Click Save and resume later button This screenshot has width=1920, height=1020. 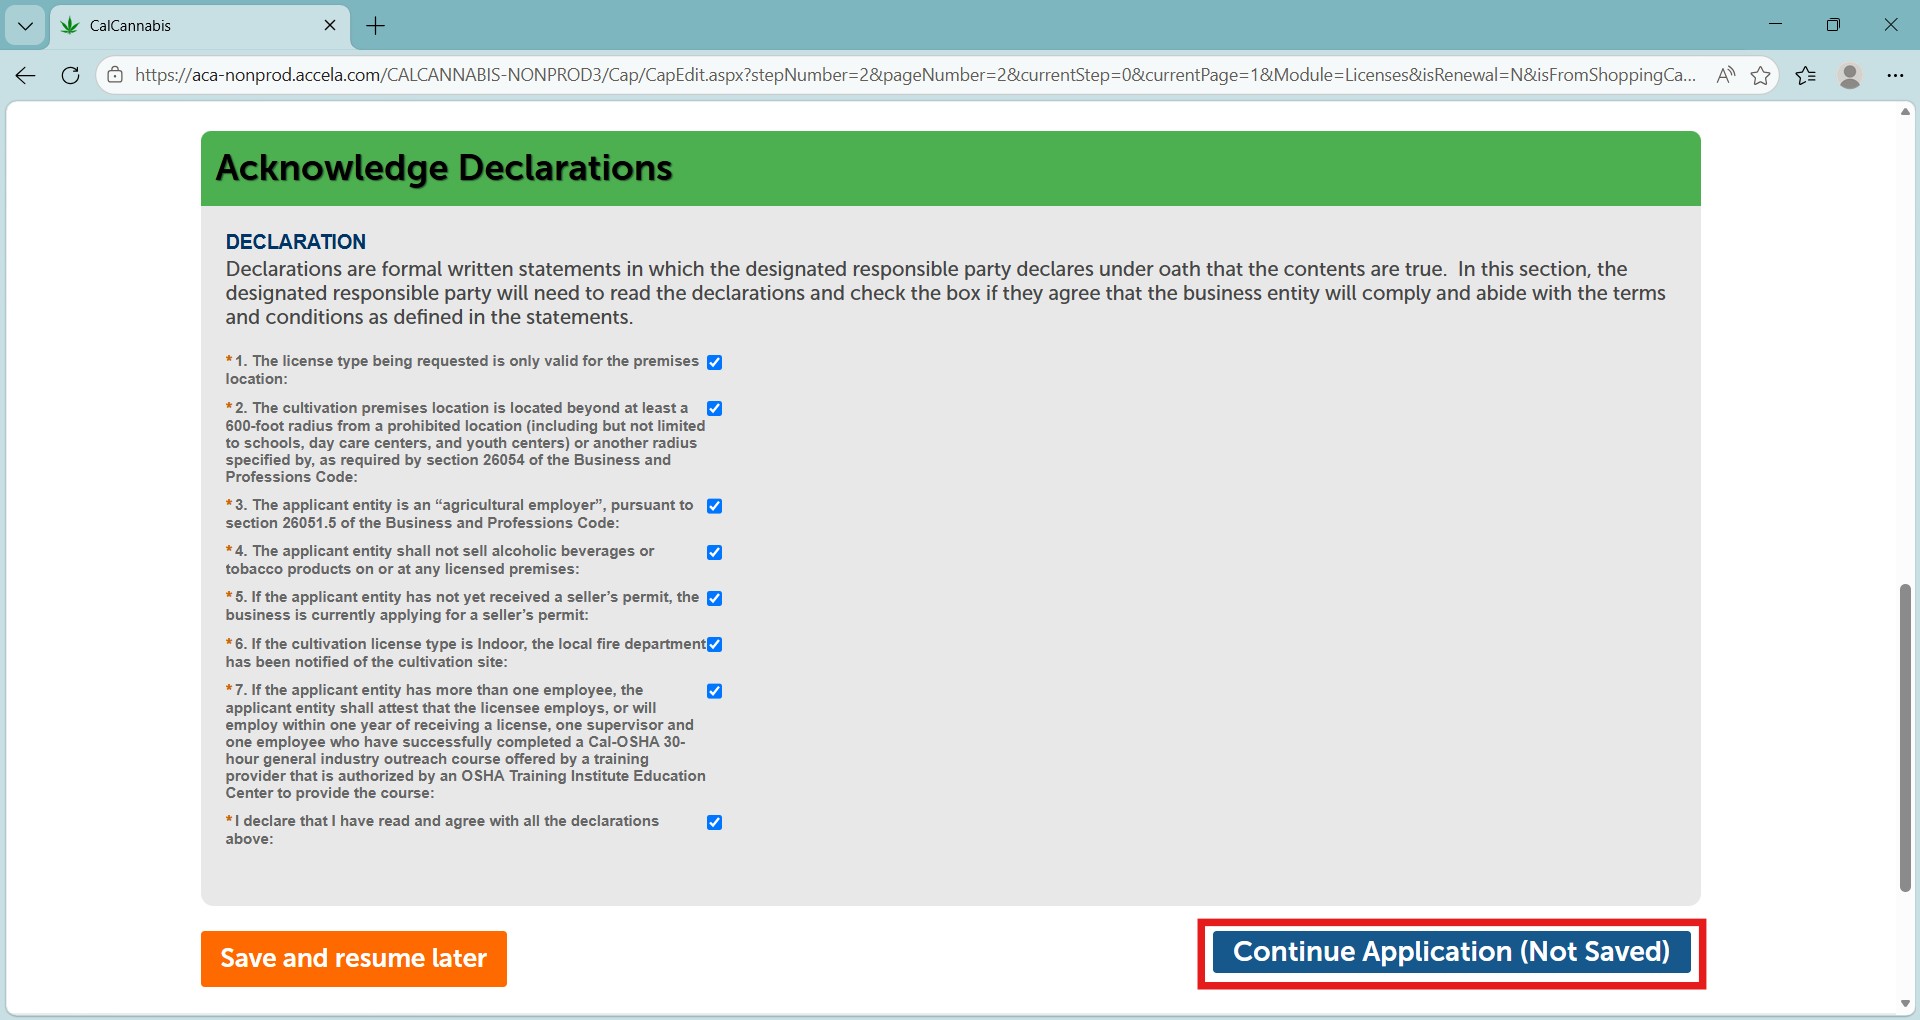coord(354,958)
